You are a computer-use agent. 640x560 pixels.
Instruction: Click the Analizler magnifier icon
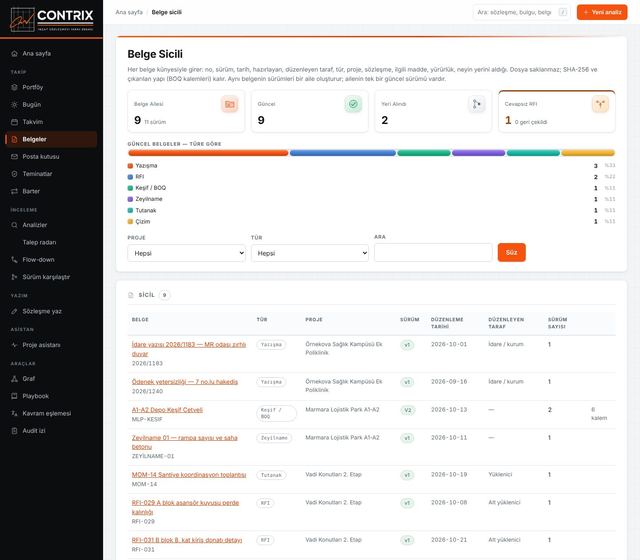14,225
